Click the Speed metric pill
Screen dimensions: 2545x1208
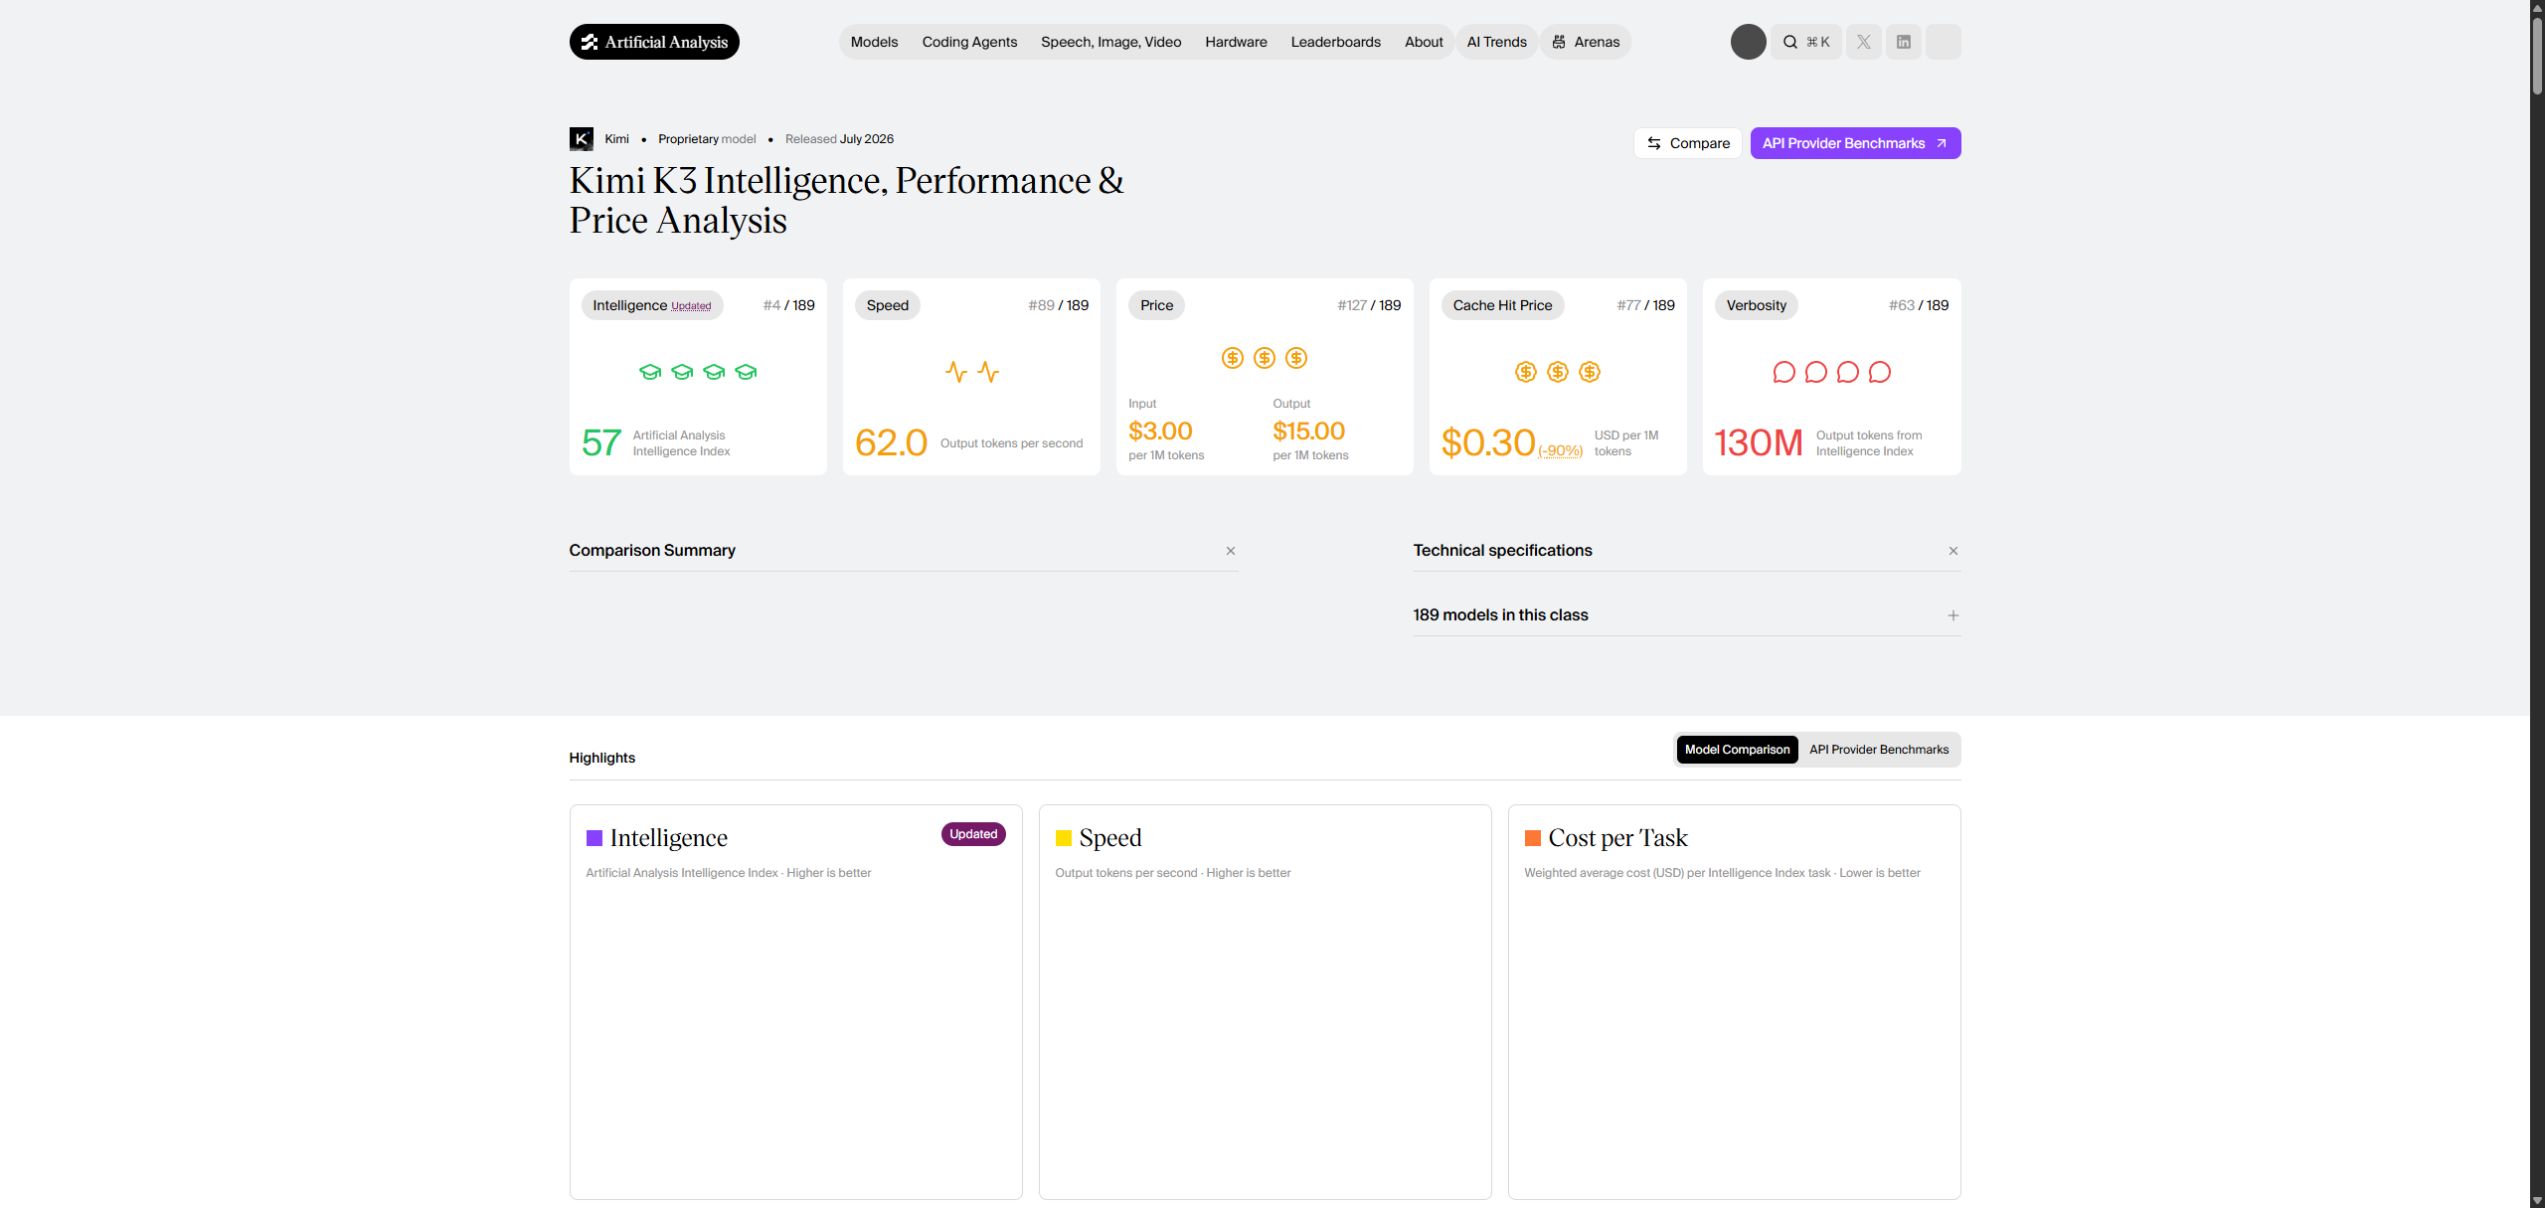click(887, 305)
